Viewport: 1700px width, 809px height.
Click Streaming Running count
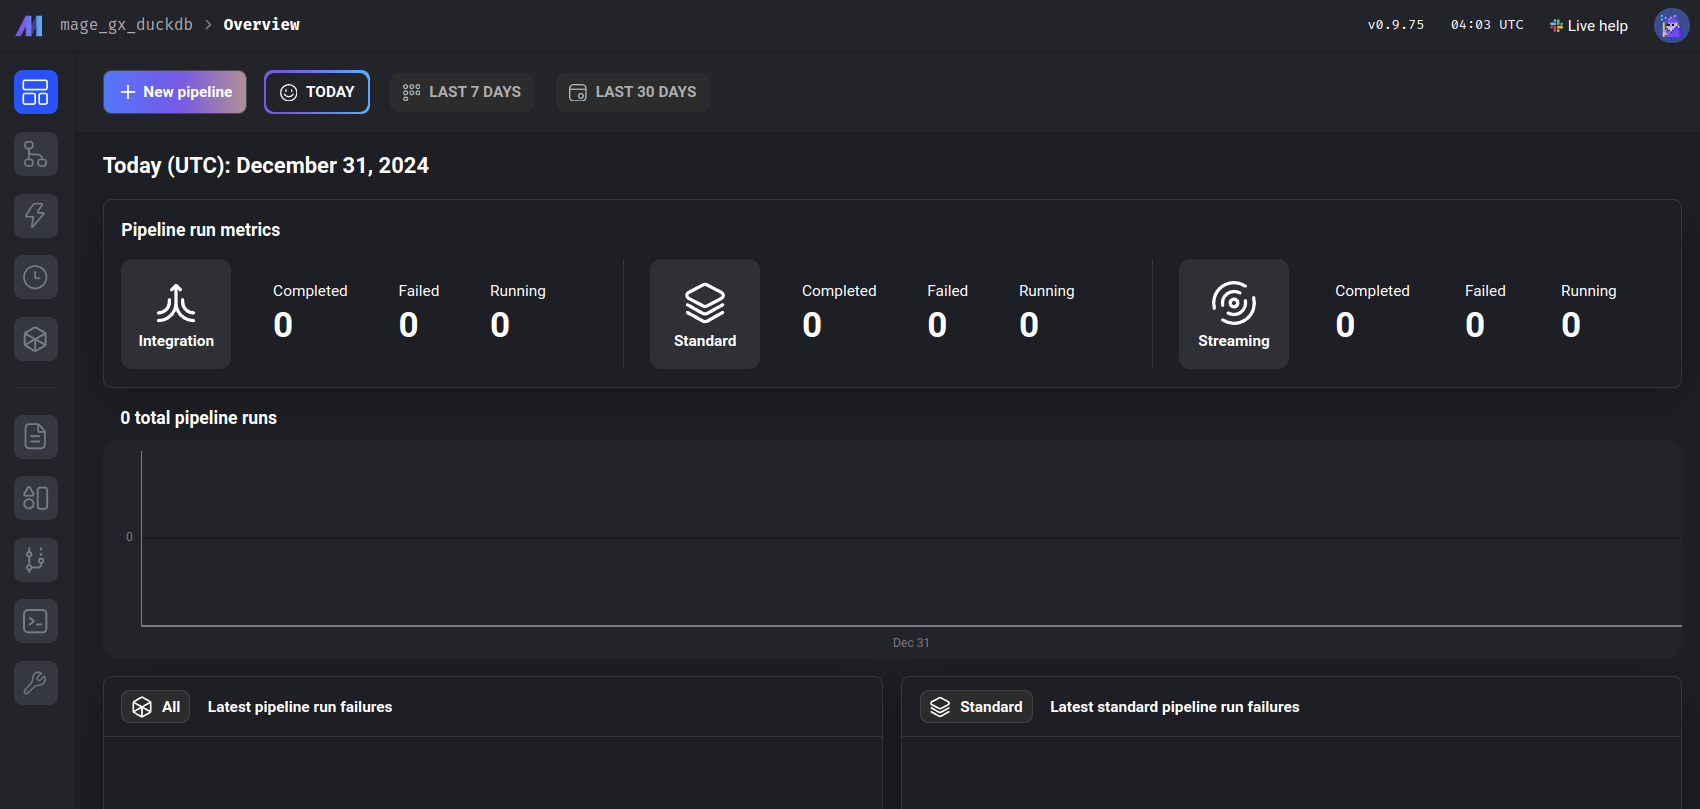(x=1571, y=325)
